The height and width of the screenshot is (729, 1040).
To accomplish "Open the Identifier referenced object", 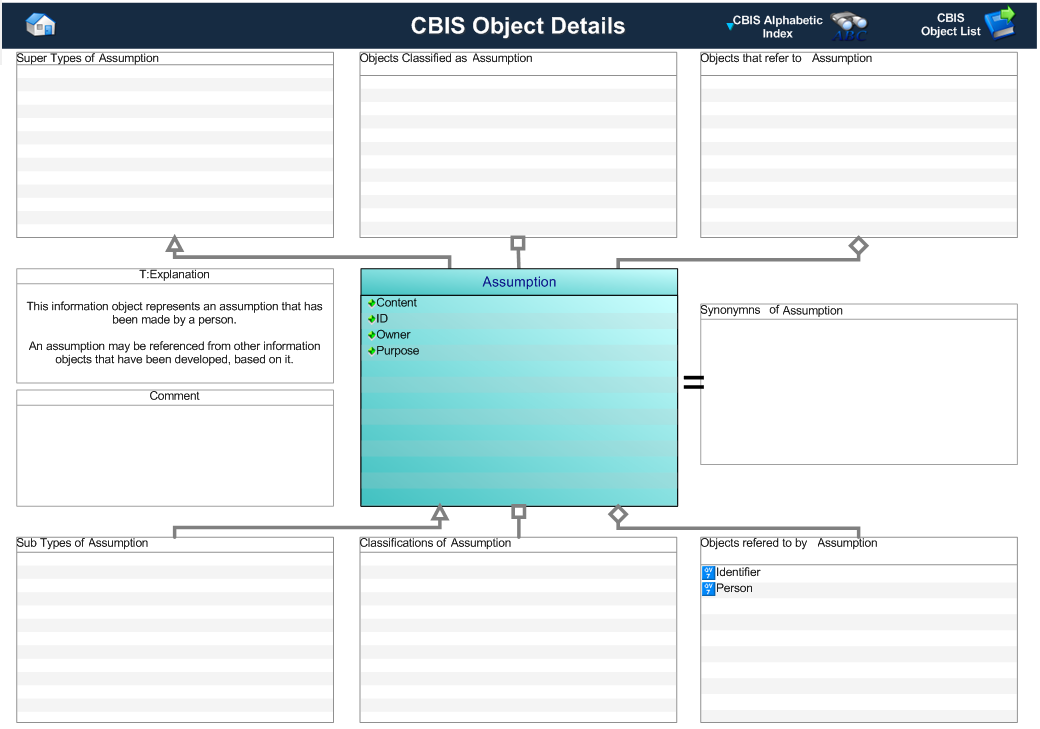I will (x=738, y=572).
